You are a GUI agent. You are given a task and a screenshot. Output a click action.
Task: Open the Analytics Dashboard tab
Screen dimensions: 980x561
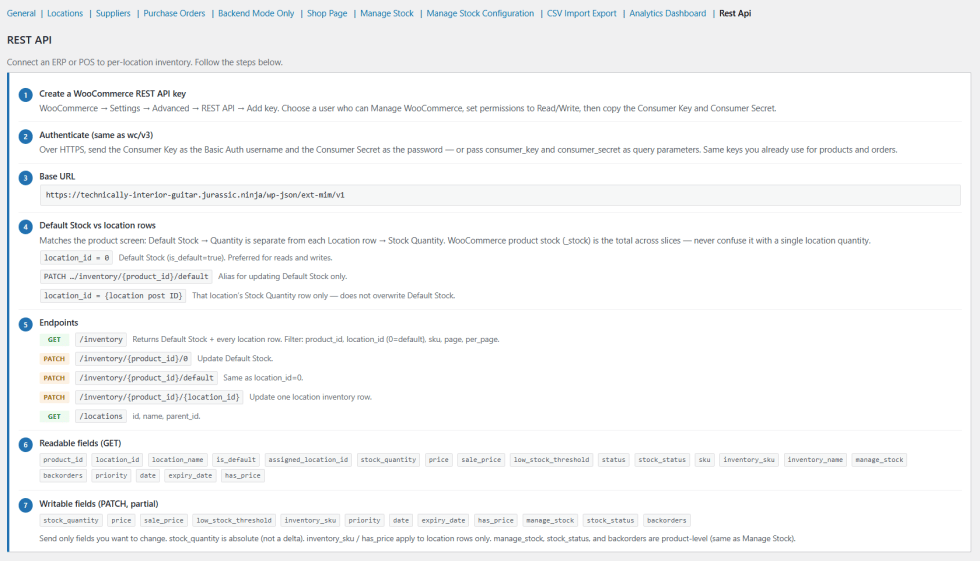[x=668, y=13]
